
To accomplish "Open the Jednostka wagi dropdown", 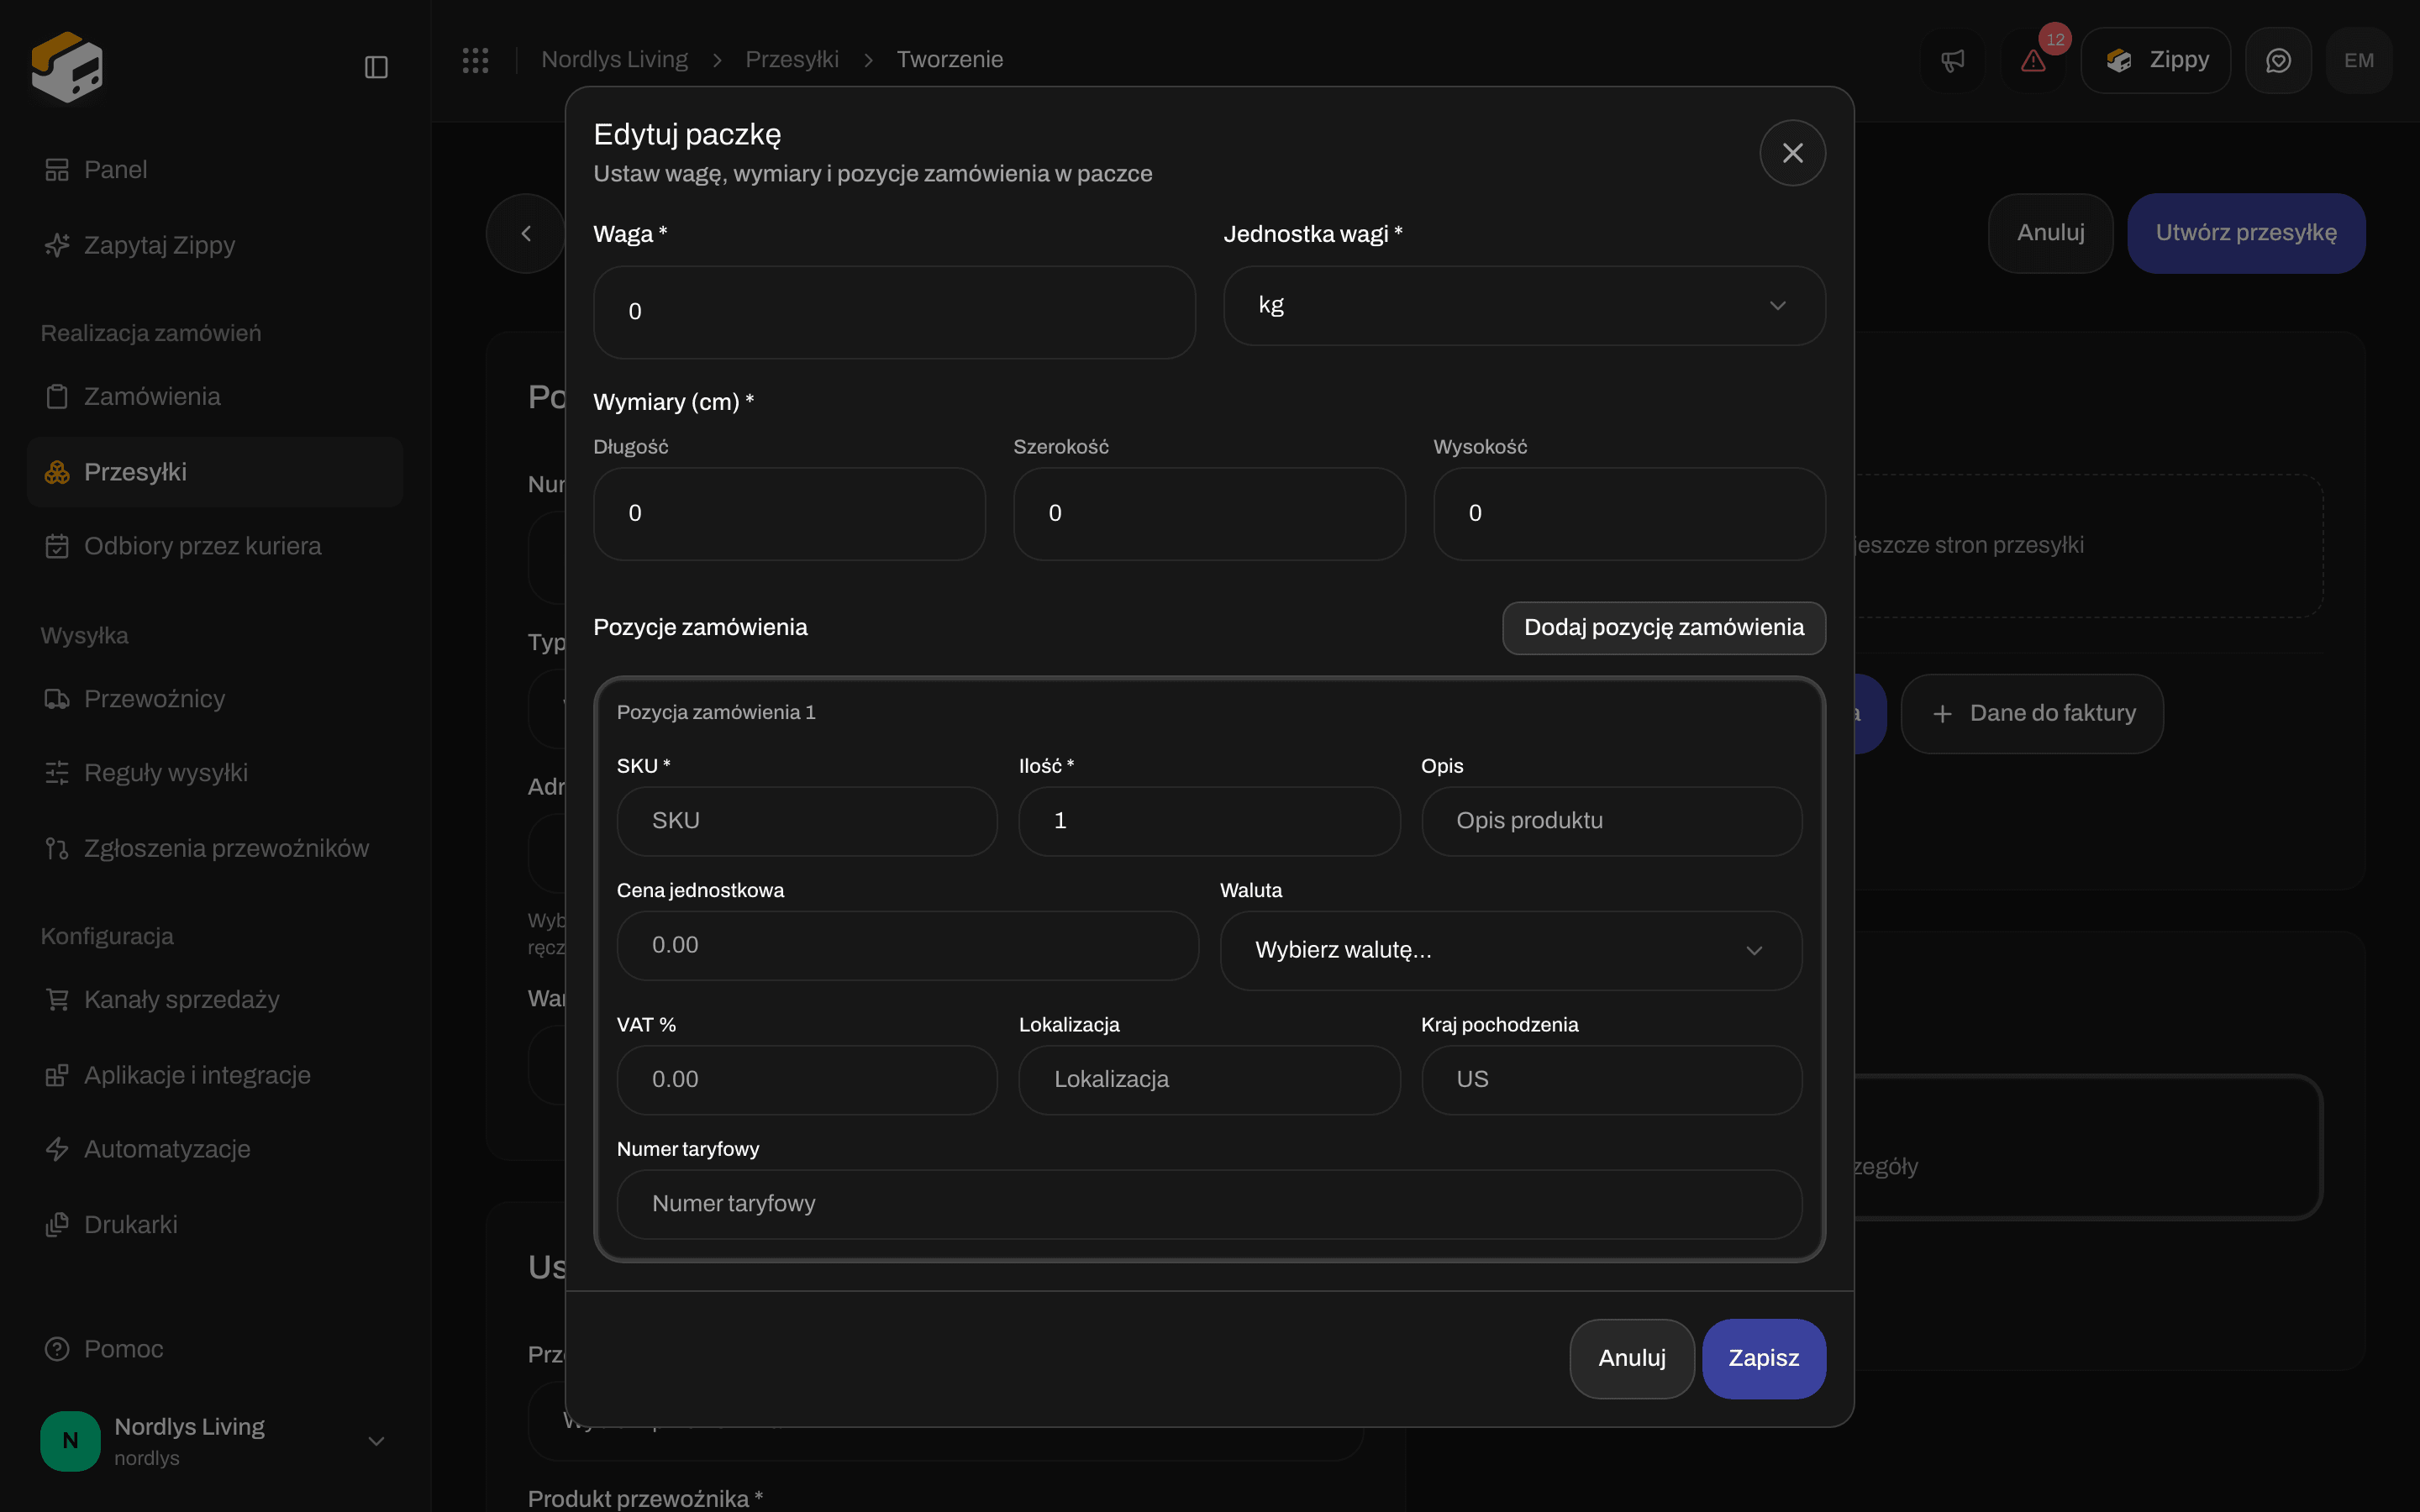I will [1524, 306].
